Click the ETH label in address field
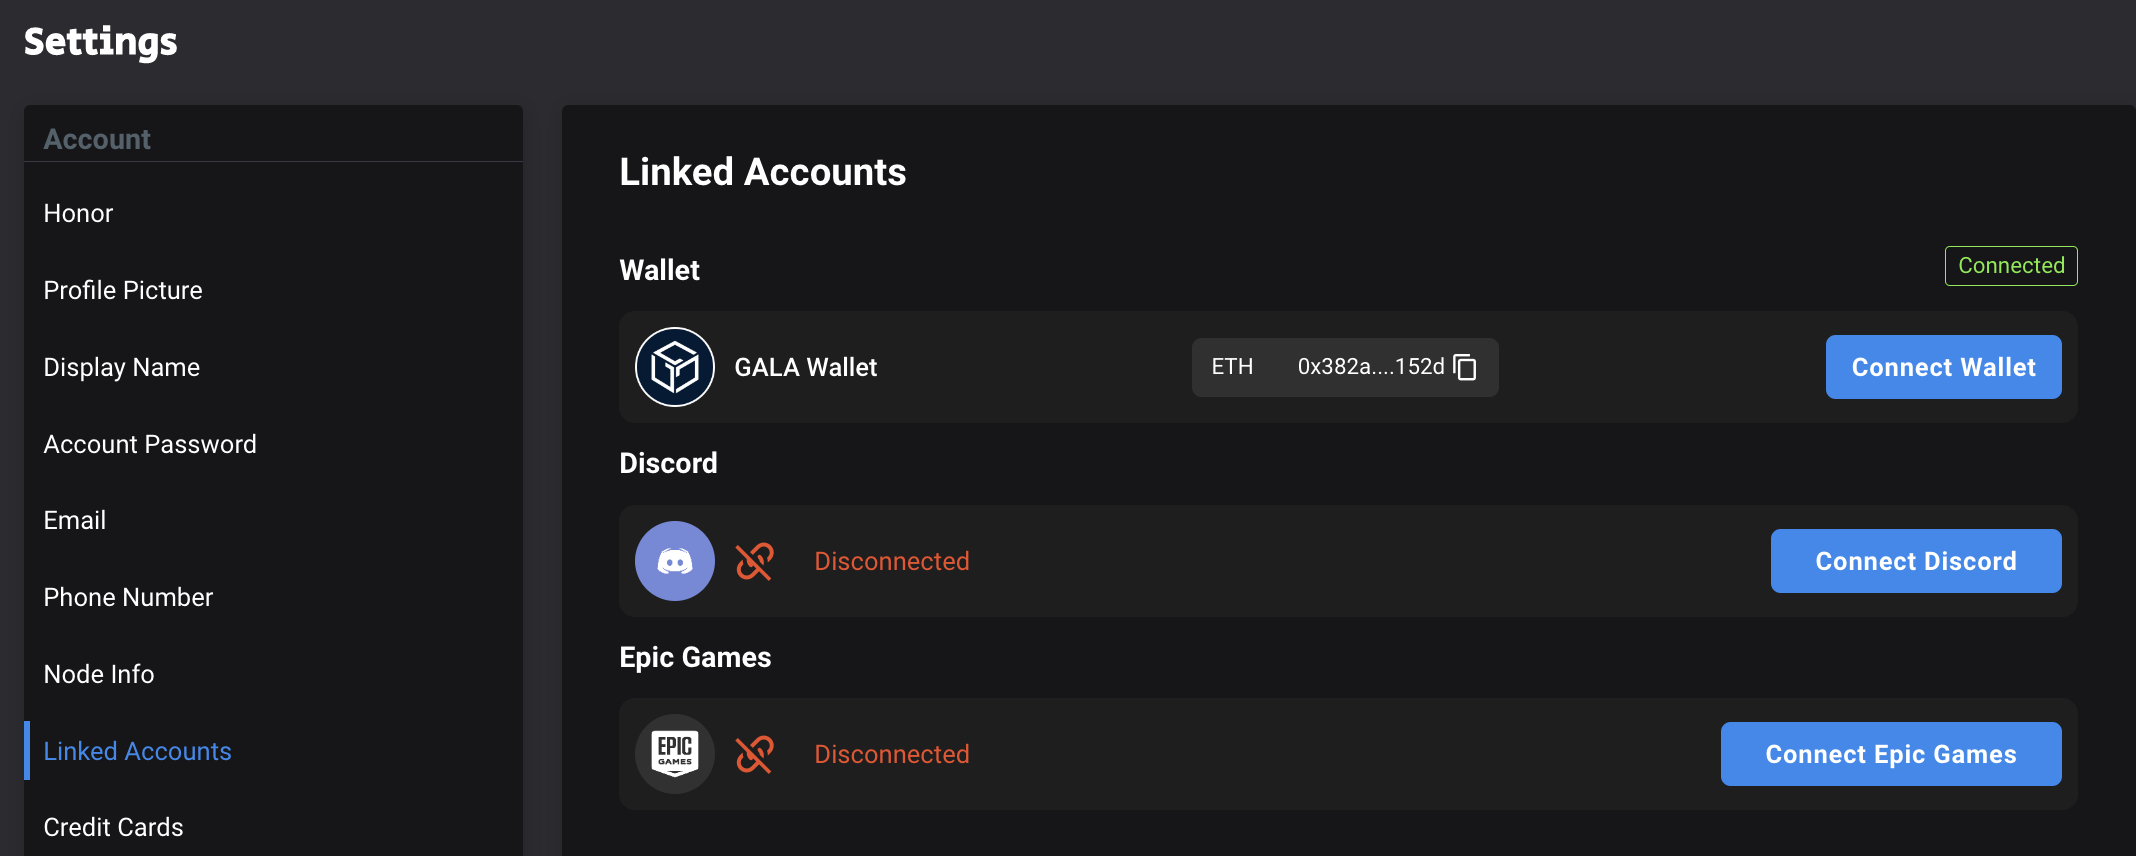This screenshot has width=2136, height=856. click(x=1232, y=367)
